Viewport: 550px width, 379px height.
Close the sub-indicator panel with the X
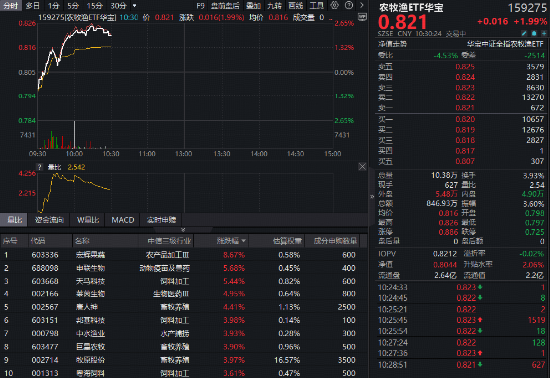pos(362,167)
